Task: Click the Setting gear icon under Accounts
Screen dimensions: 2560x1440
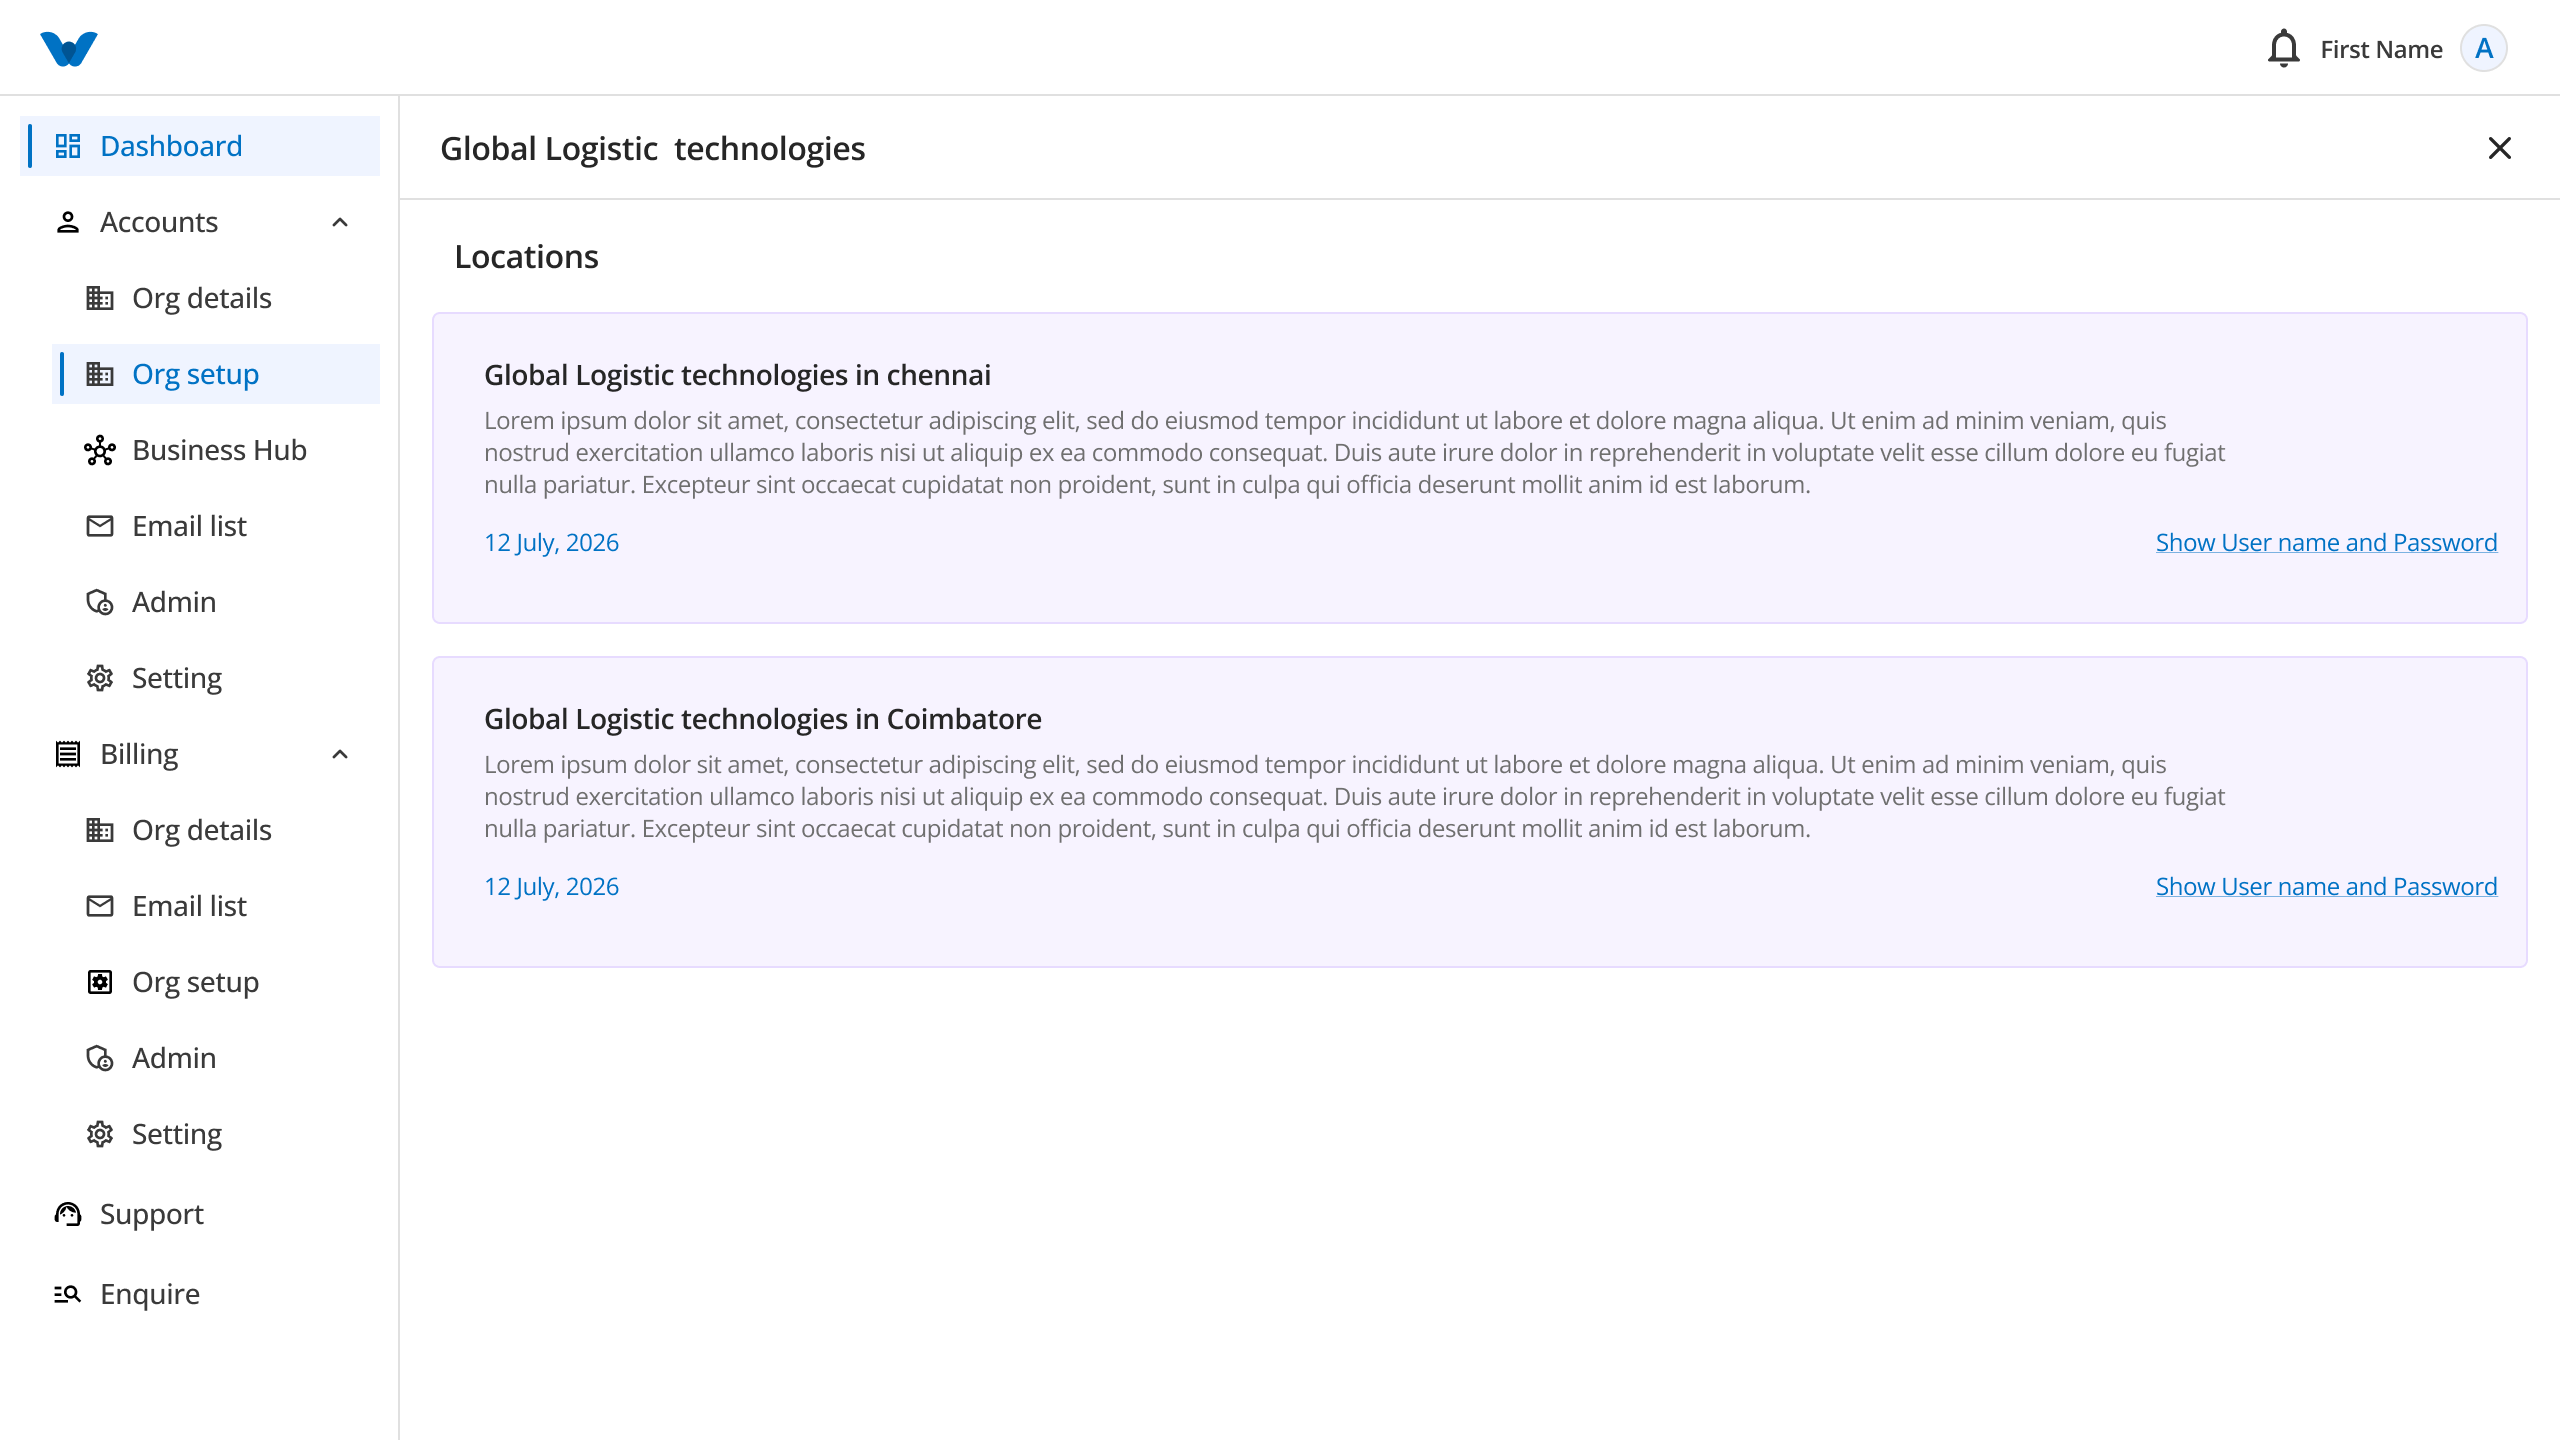Action: (100, 678)
